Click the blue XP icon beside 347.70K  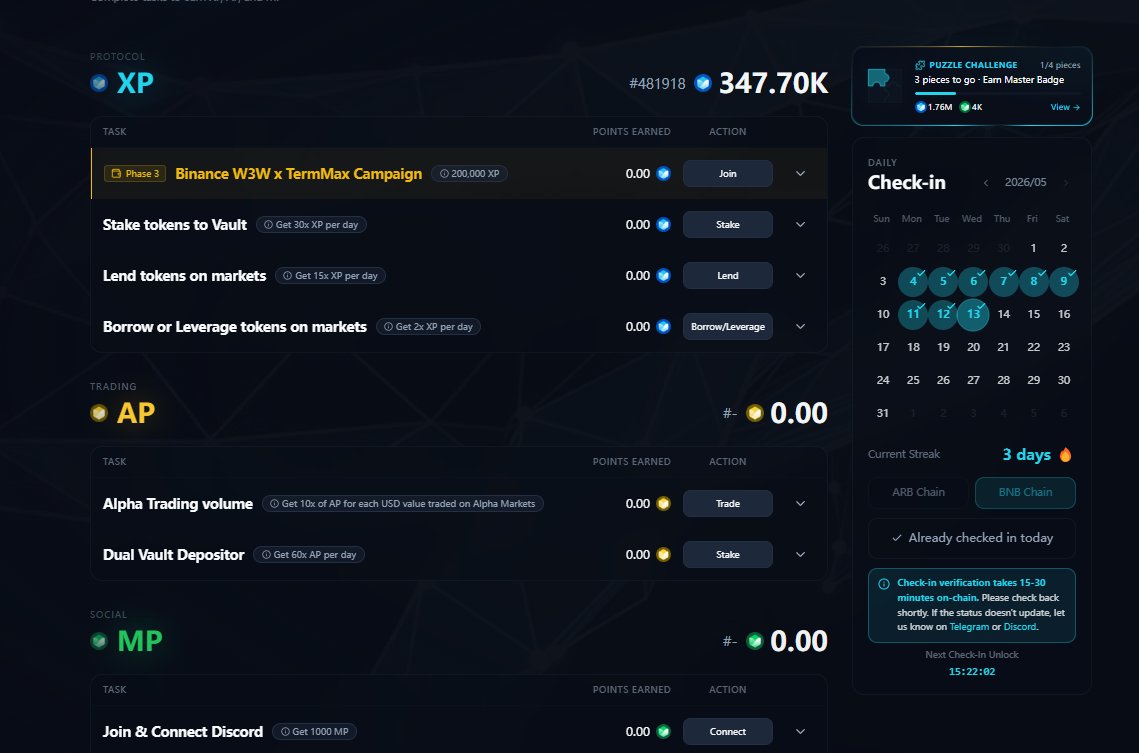pos(702,83)
